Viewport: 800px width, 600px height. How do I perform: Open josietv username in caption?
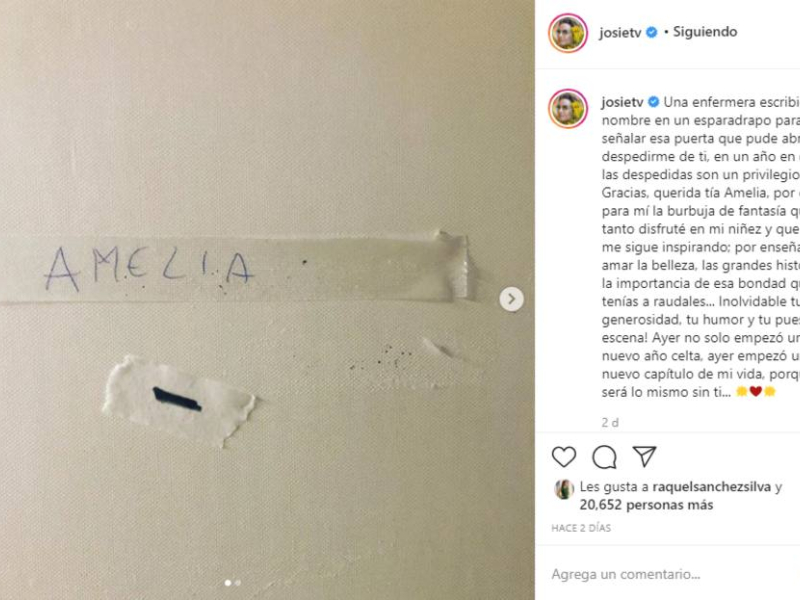(x=622, y=102)
